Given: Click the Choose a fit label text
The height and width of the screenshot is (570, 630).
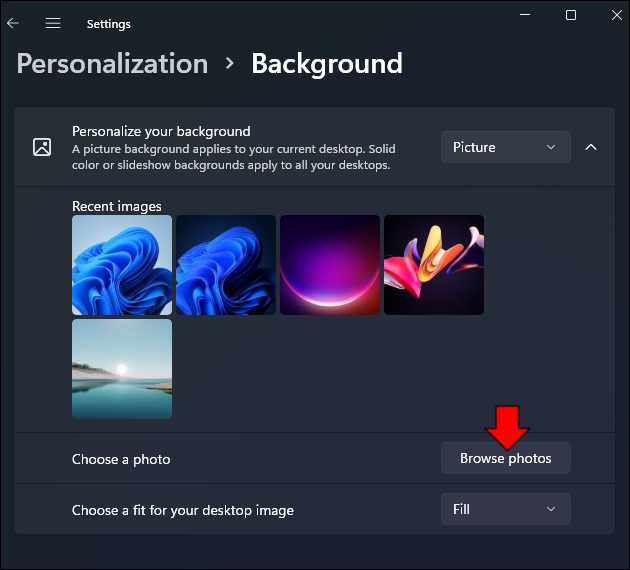Looking at the screenshot, I should click(183, 510).
